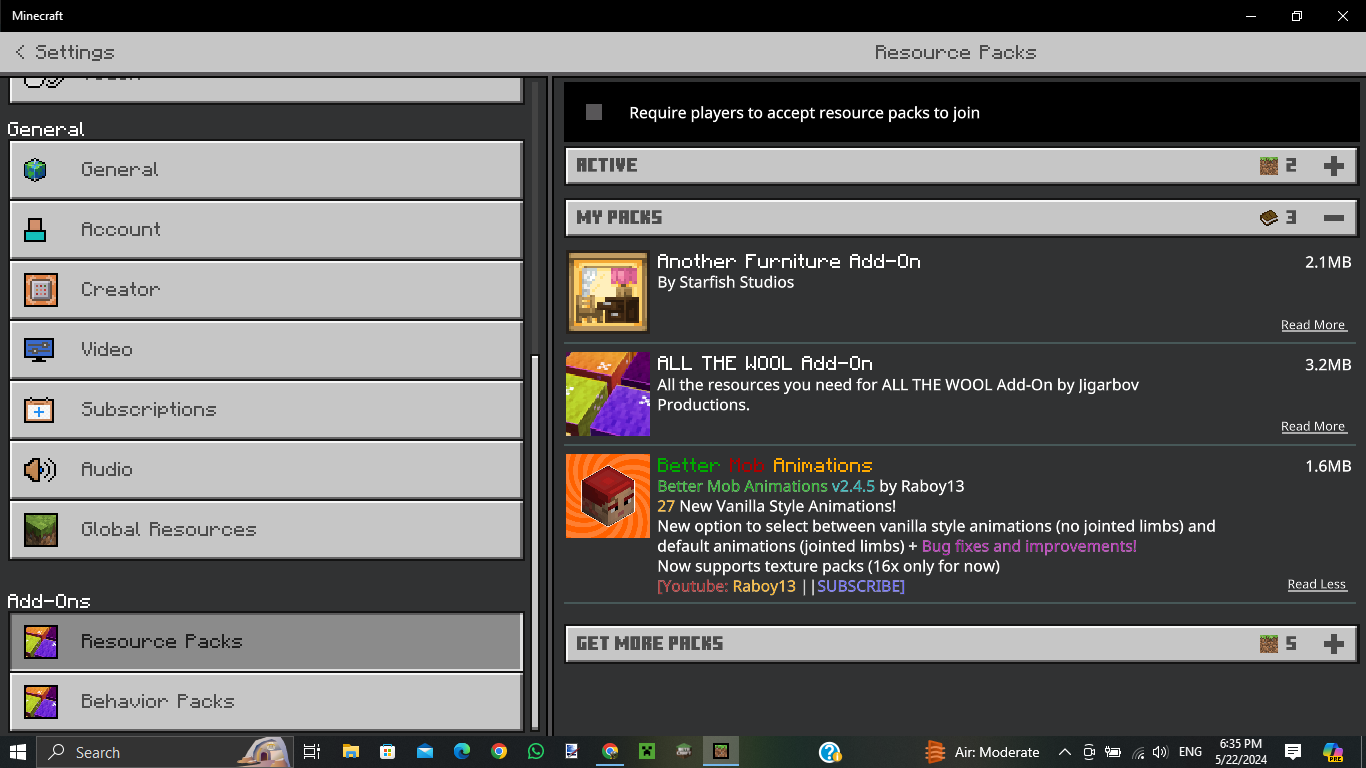Open the clock and calendar flyout

click(1241, 752)
